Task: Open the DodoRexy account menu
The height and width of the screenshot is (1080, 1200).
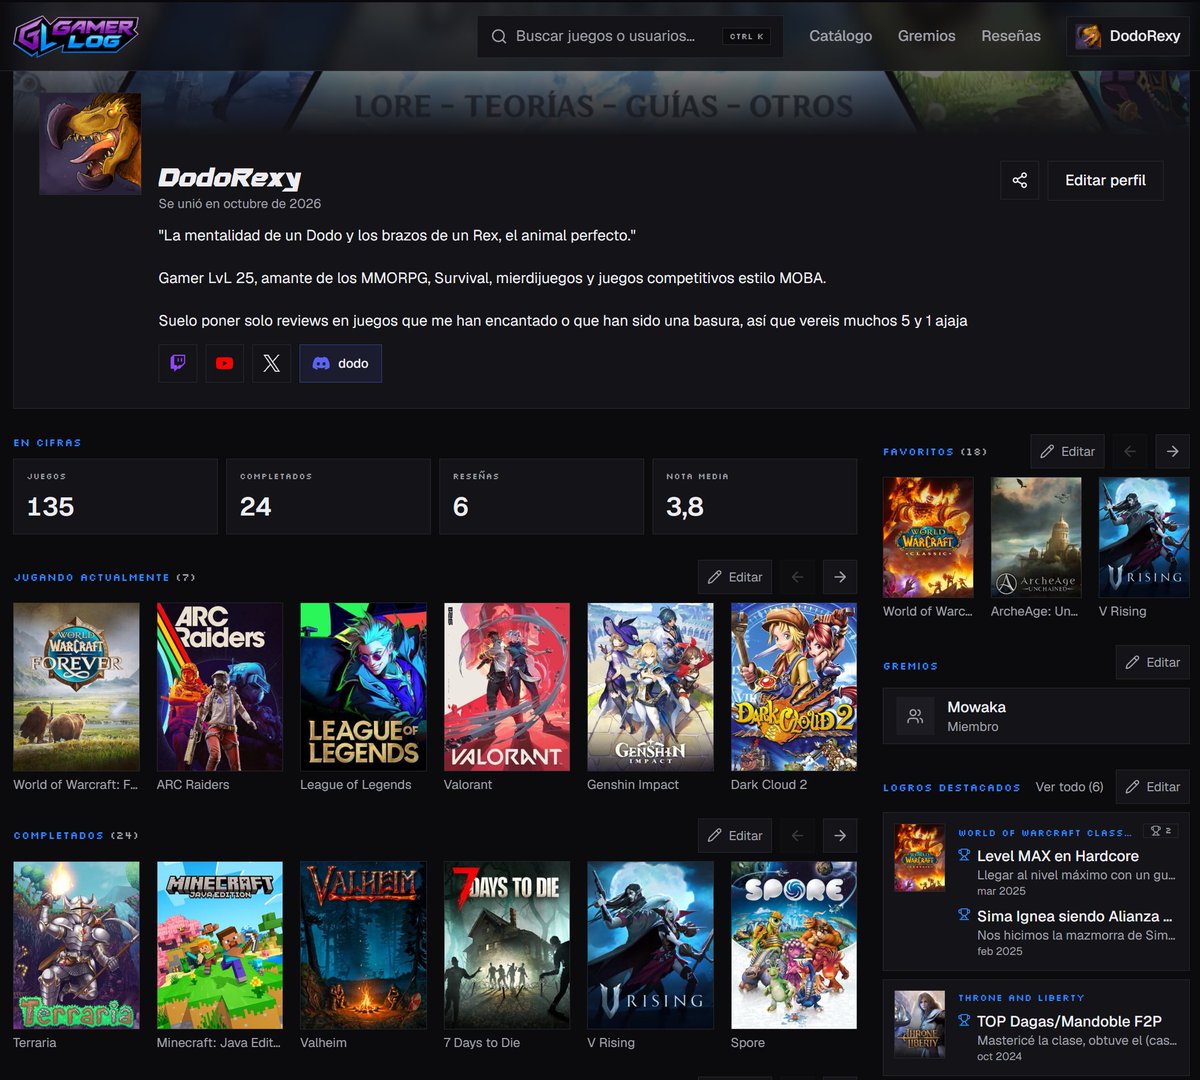Action: point(1128,36)
